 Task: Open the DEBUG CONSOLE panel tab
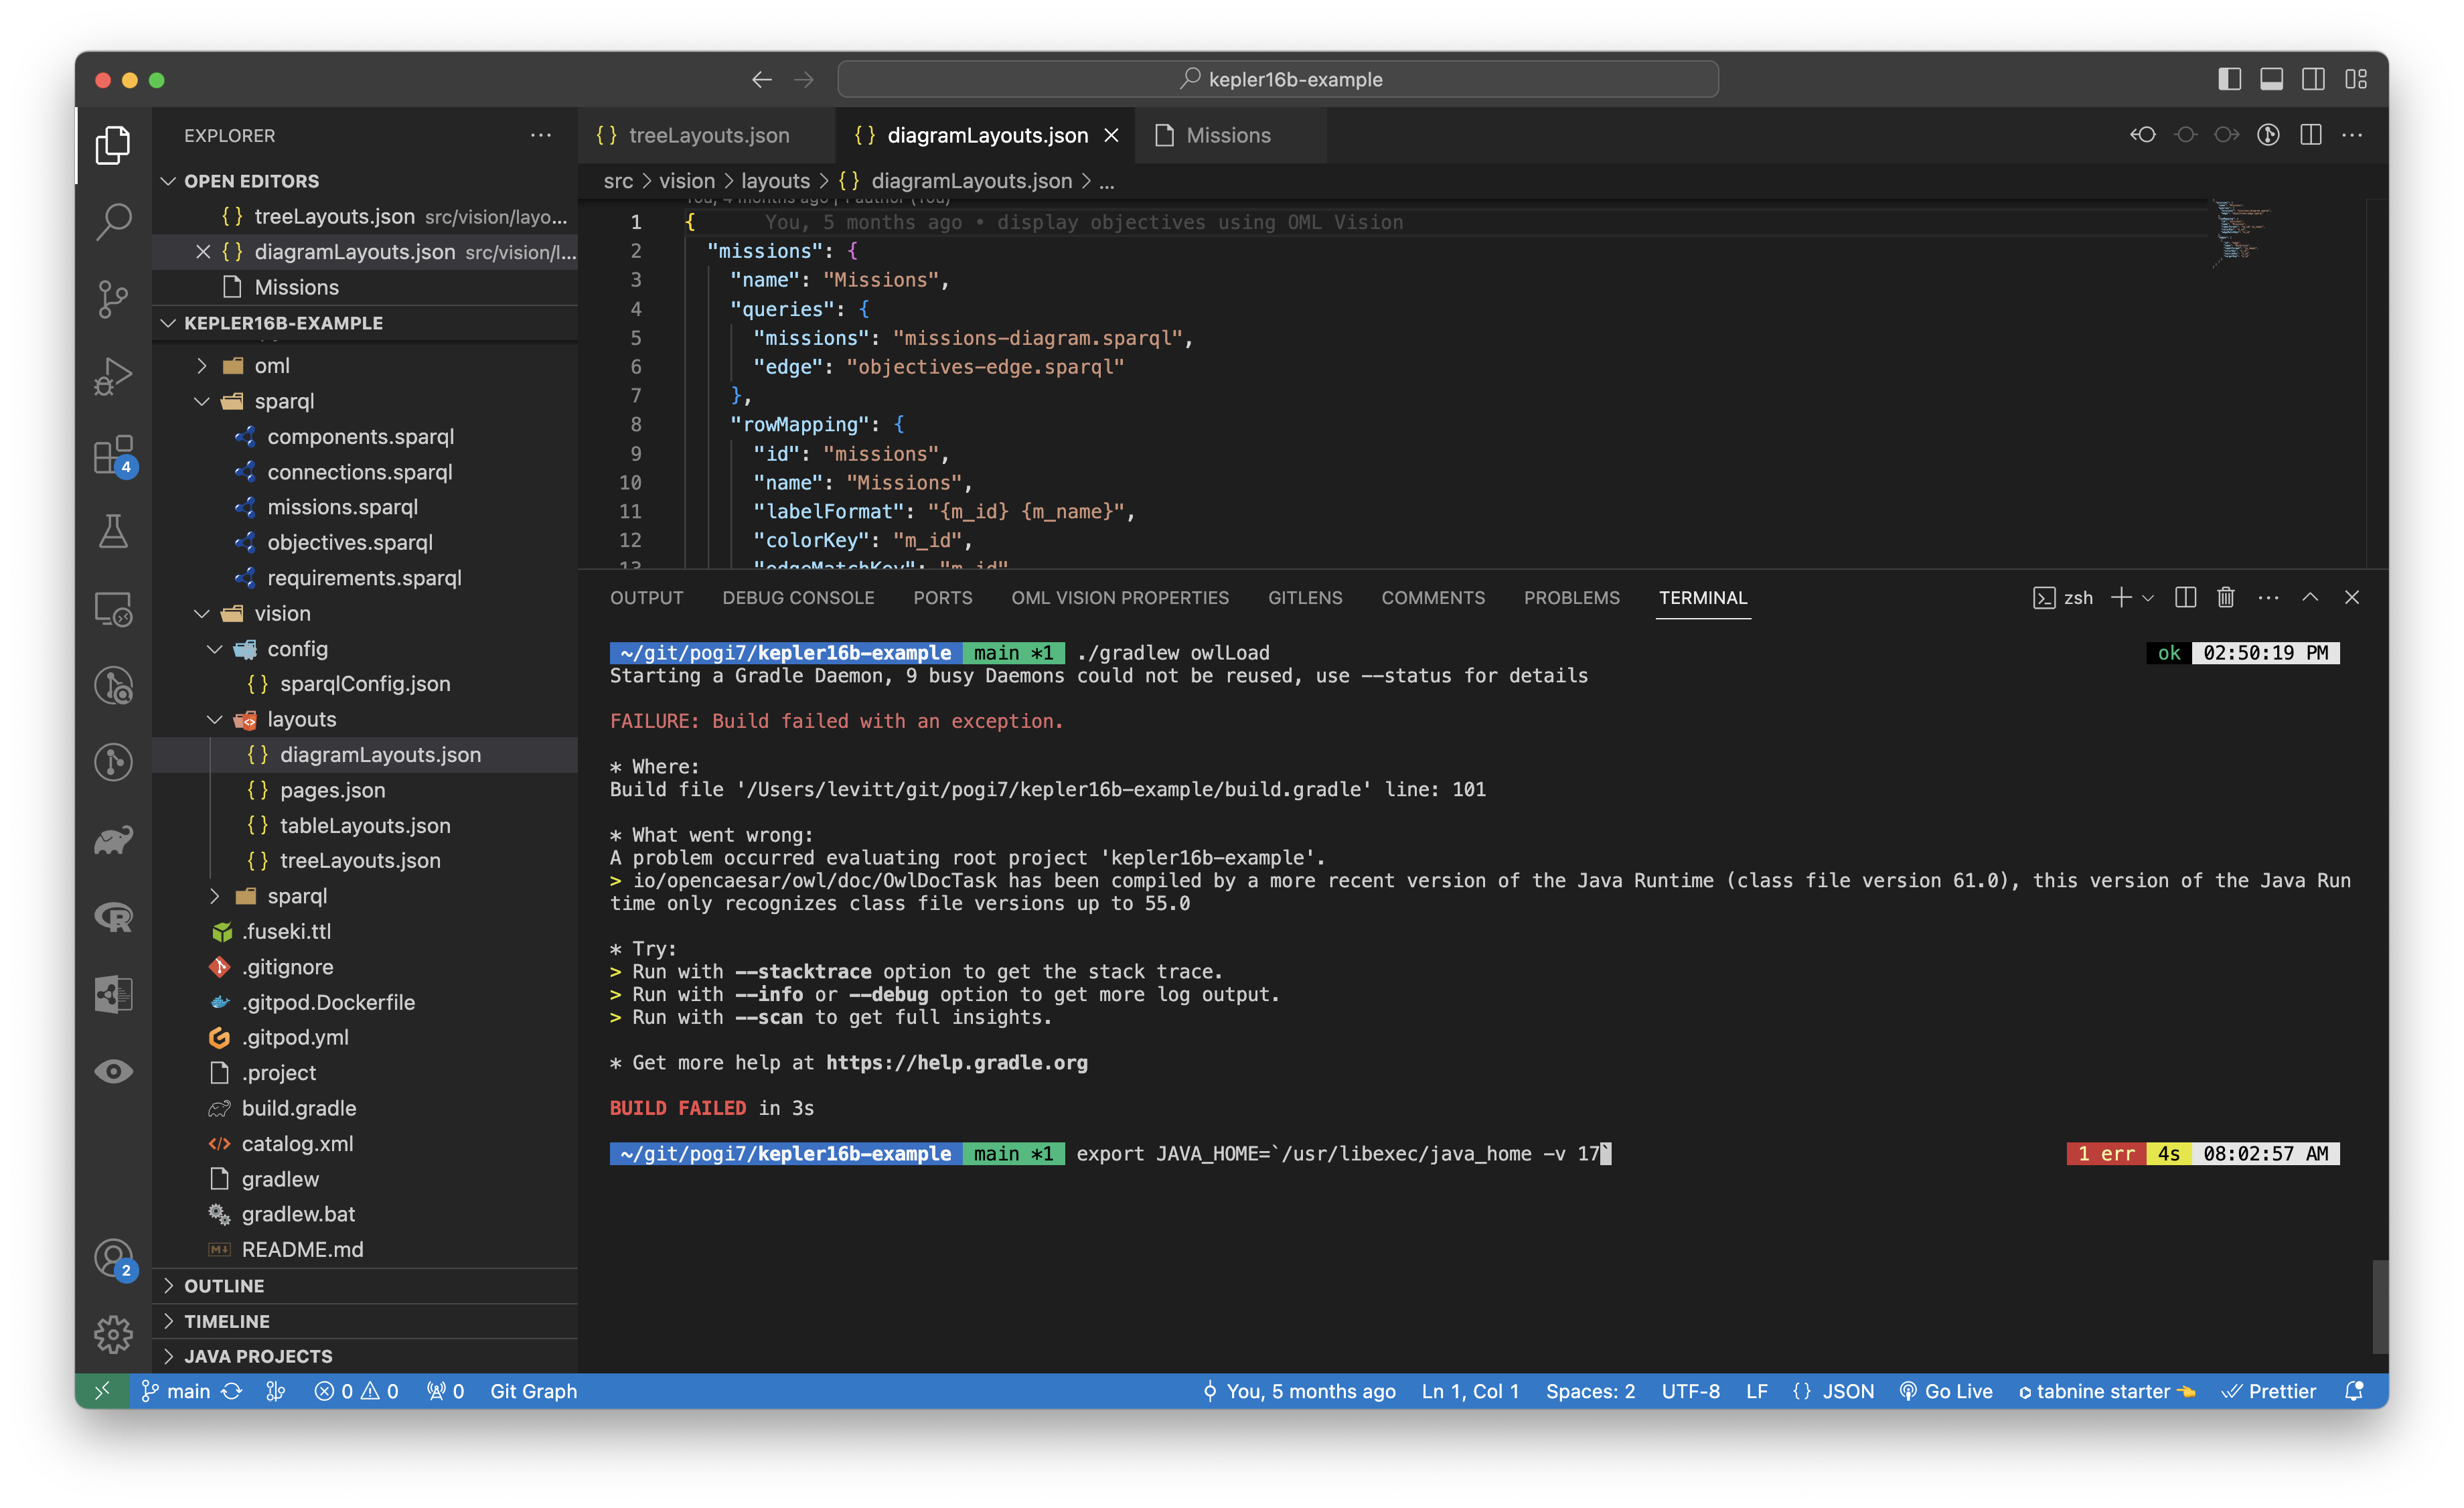pos(798,597)
